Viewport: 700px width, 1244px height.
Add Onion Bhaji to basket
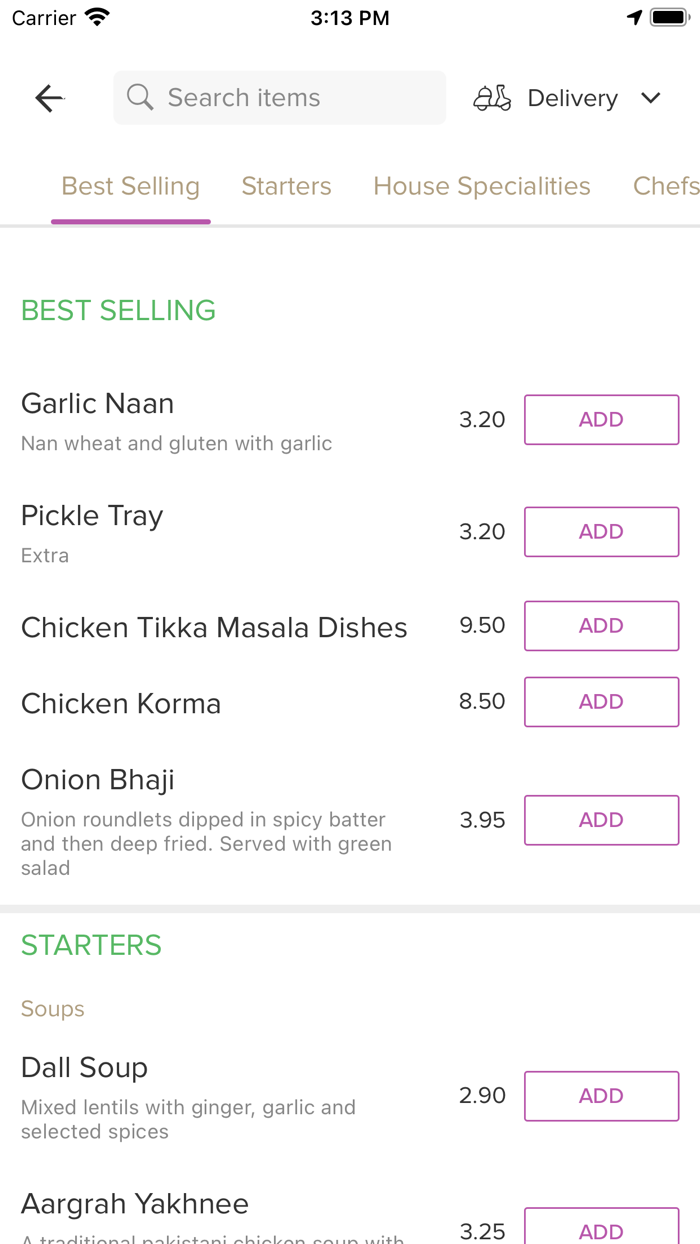[x=601, y=820]
